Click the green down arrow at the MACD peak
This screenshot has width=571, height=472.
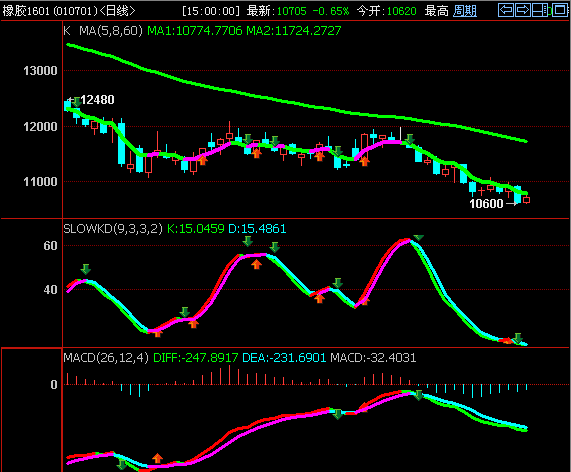[x=418, y=395]
